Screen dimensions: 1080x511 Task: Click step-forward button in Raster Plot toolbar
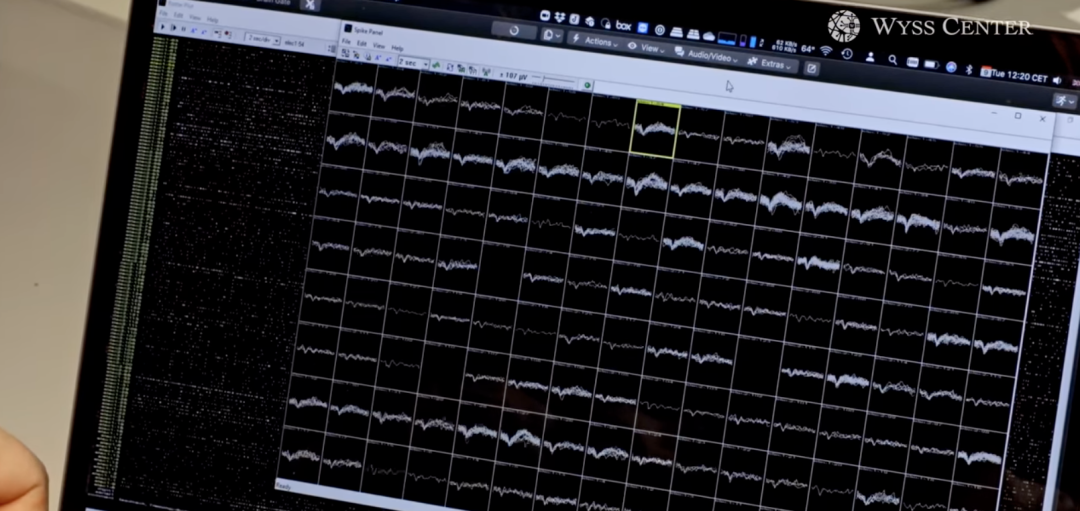173,28
